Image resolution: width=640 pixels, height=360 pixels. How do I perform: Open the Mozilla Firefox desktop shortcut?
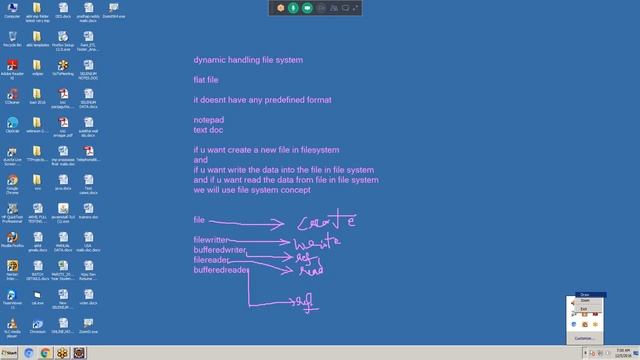[12, 240]
